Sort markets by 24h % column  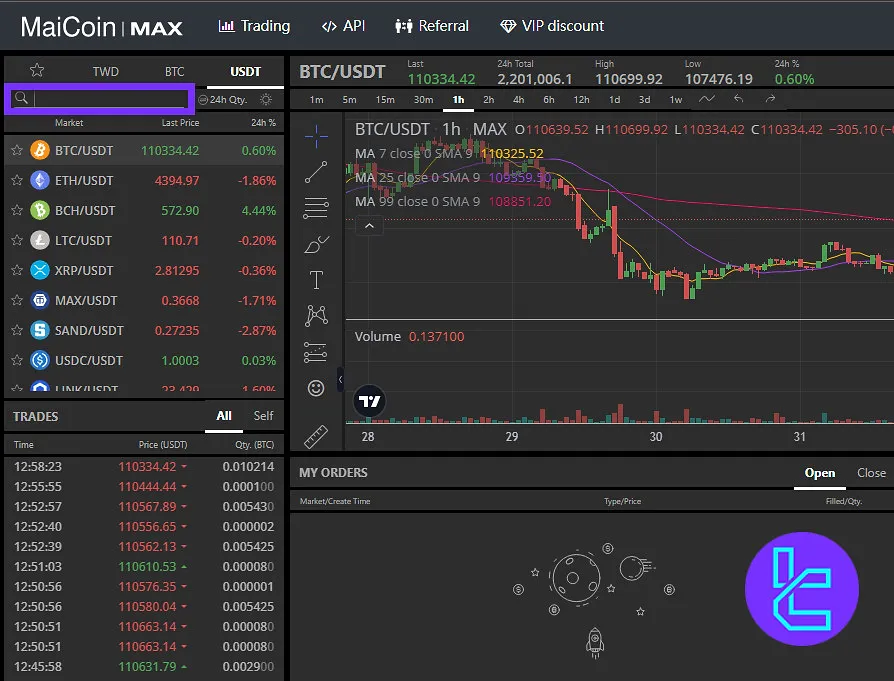(x=263, y=123)
